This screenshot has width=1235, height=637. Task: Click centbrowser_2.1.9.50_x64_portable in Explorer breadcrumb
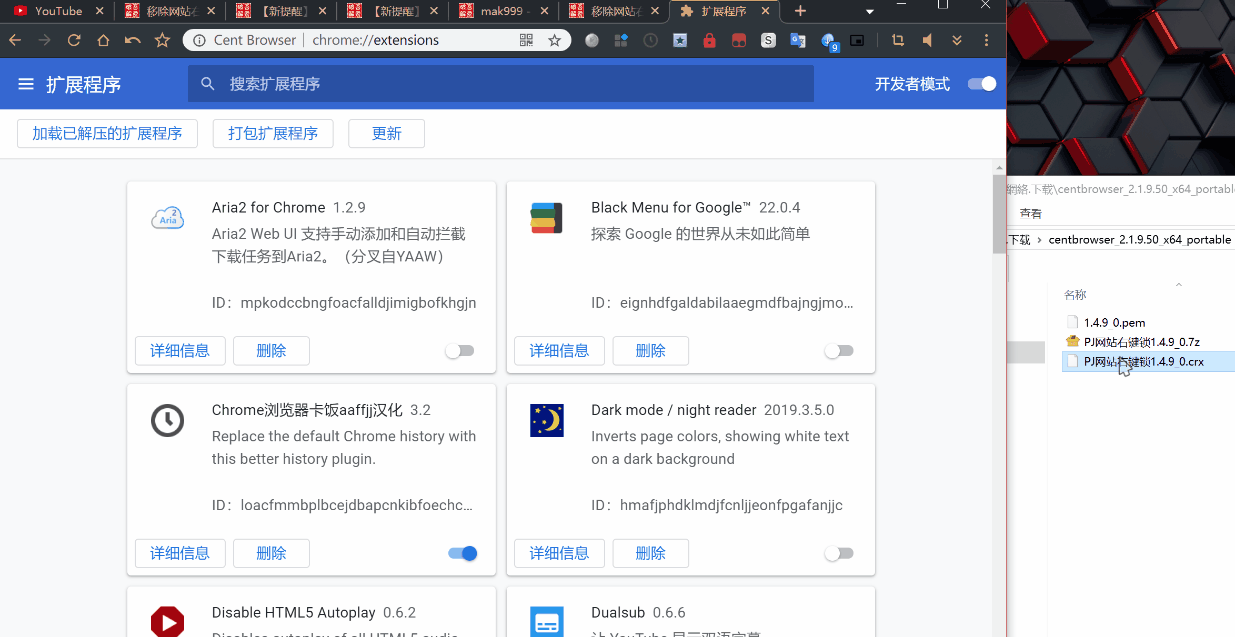tap(1140, 240)
